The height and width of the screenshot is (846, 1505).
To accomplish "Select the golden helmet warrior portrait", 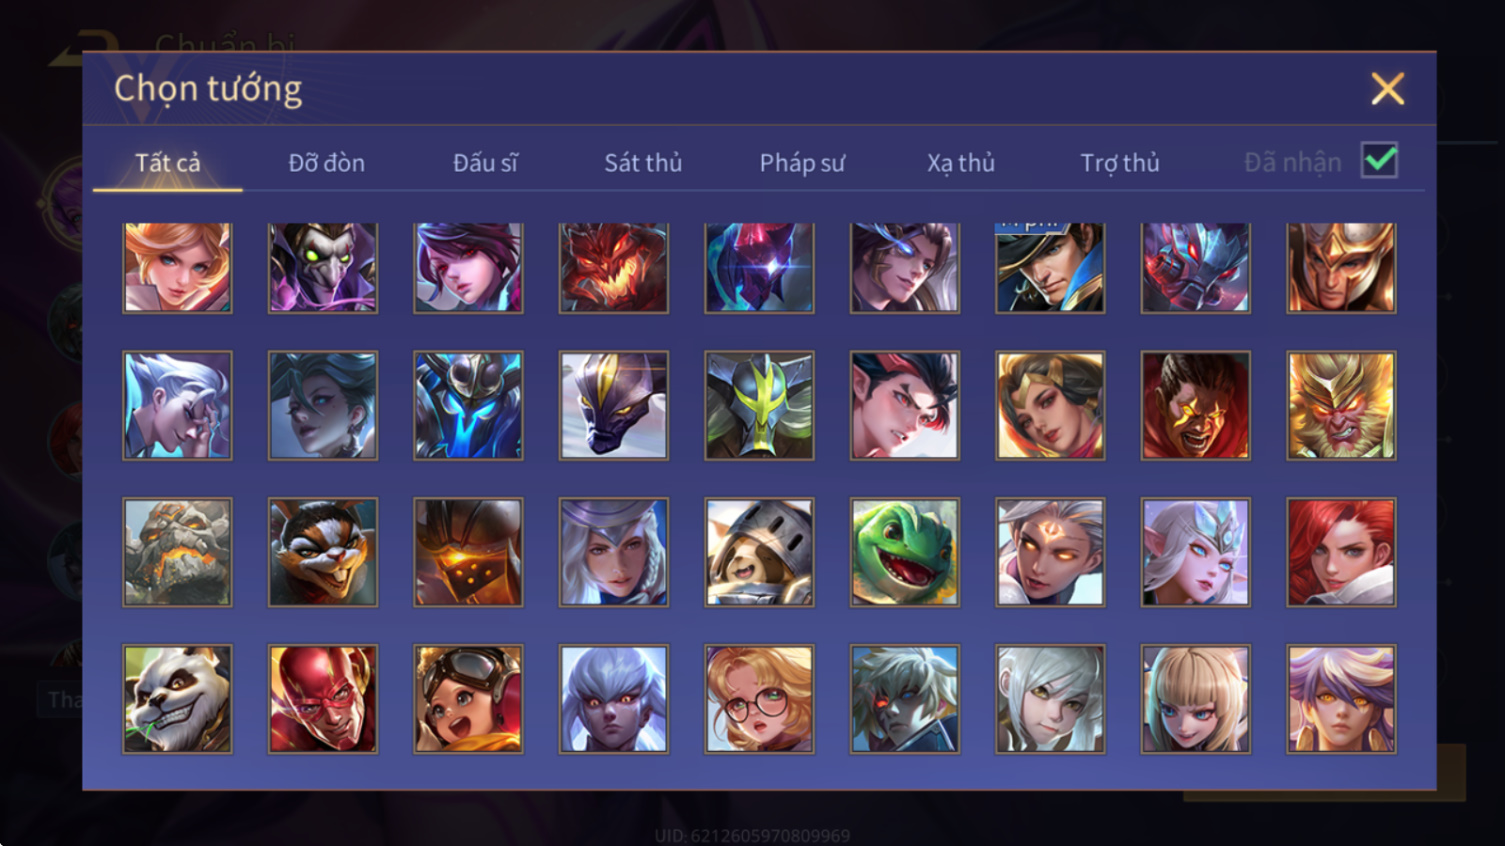I will click(x=1341, y=268).
